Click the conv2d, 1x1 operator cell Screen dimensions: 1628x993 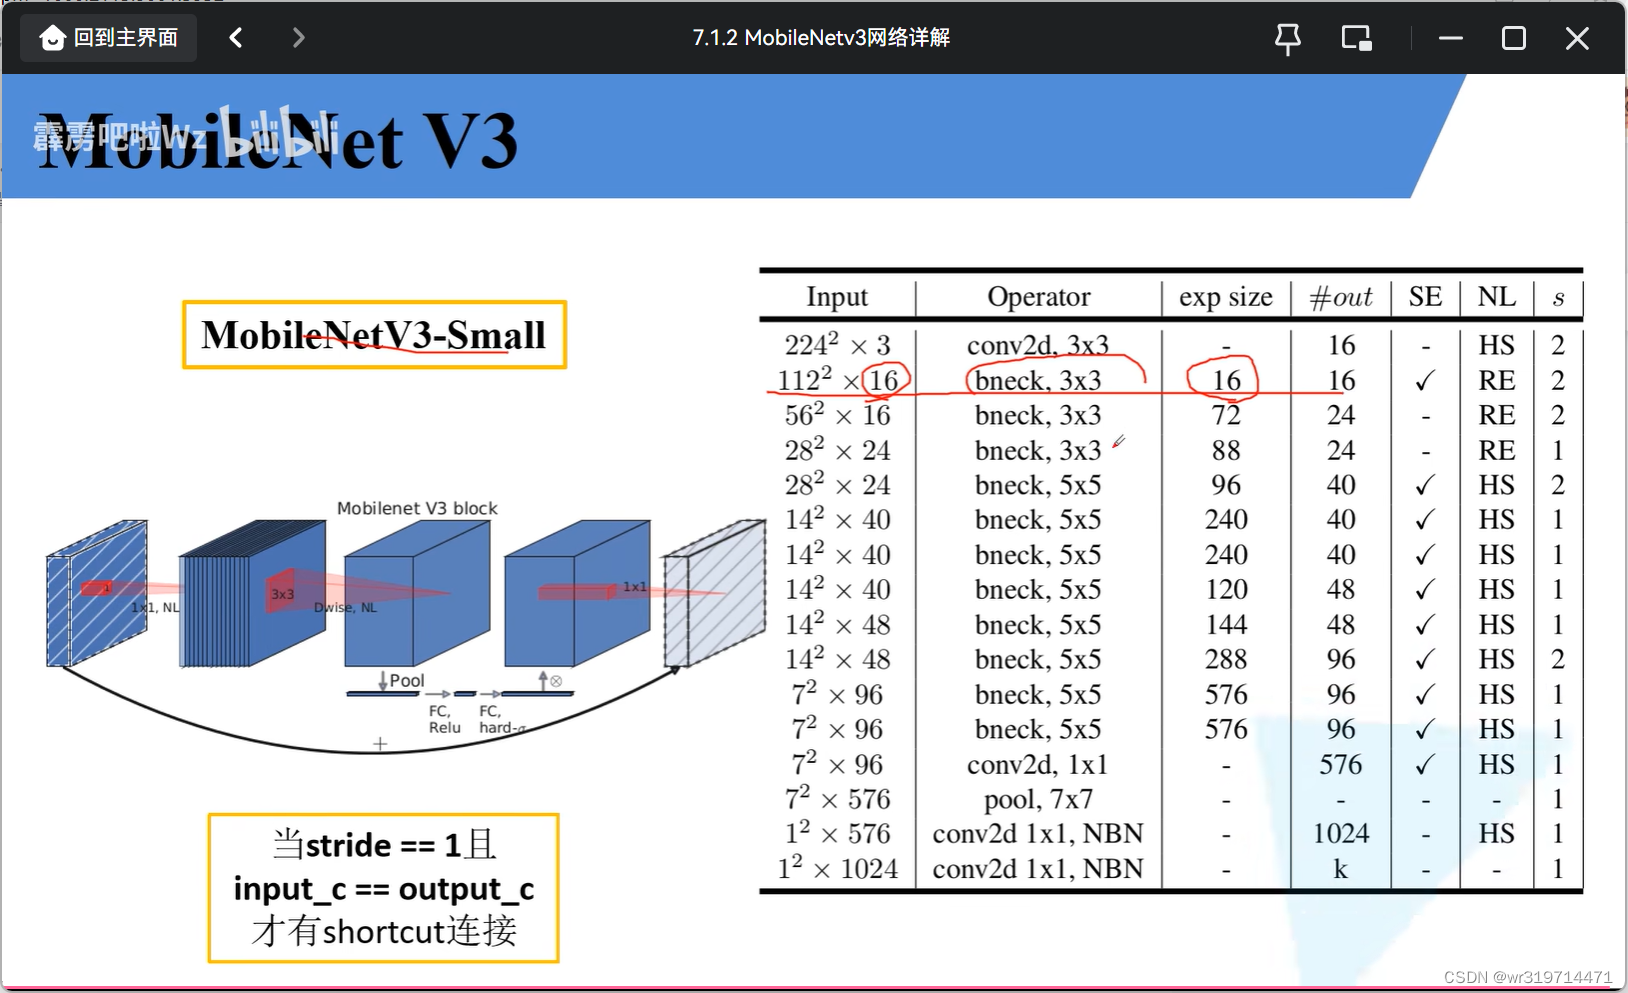tap(1038, 765)
